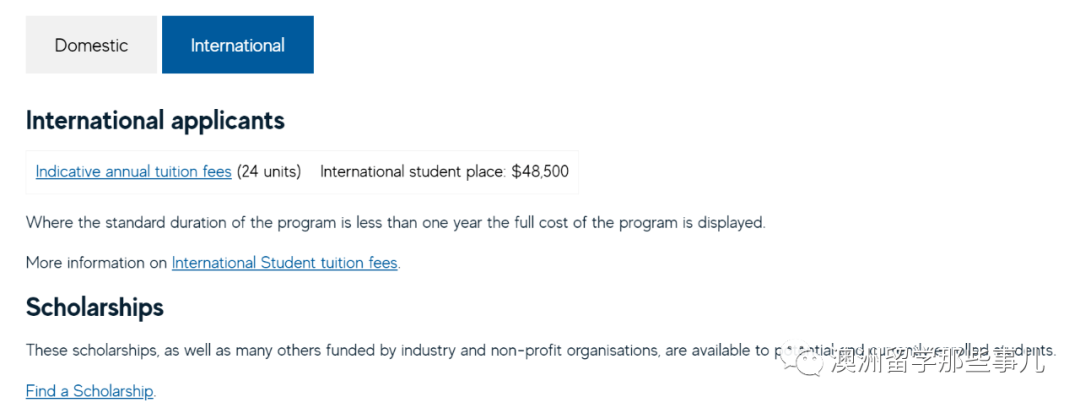Click the Scholarships section heading
1080x408 pixels.
[95, 306]
